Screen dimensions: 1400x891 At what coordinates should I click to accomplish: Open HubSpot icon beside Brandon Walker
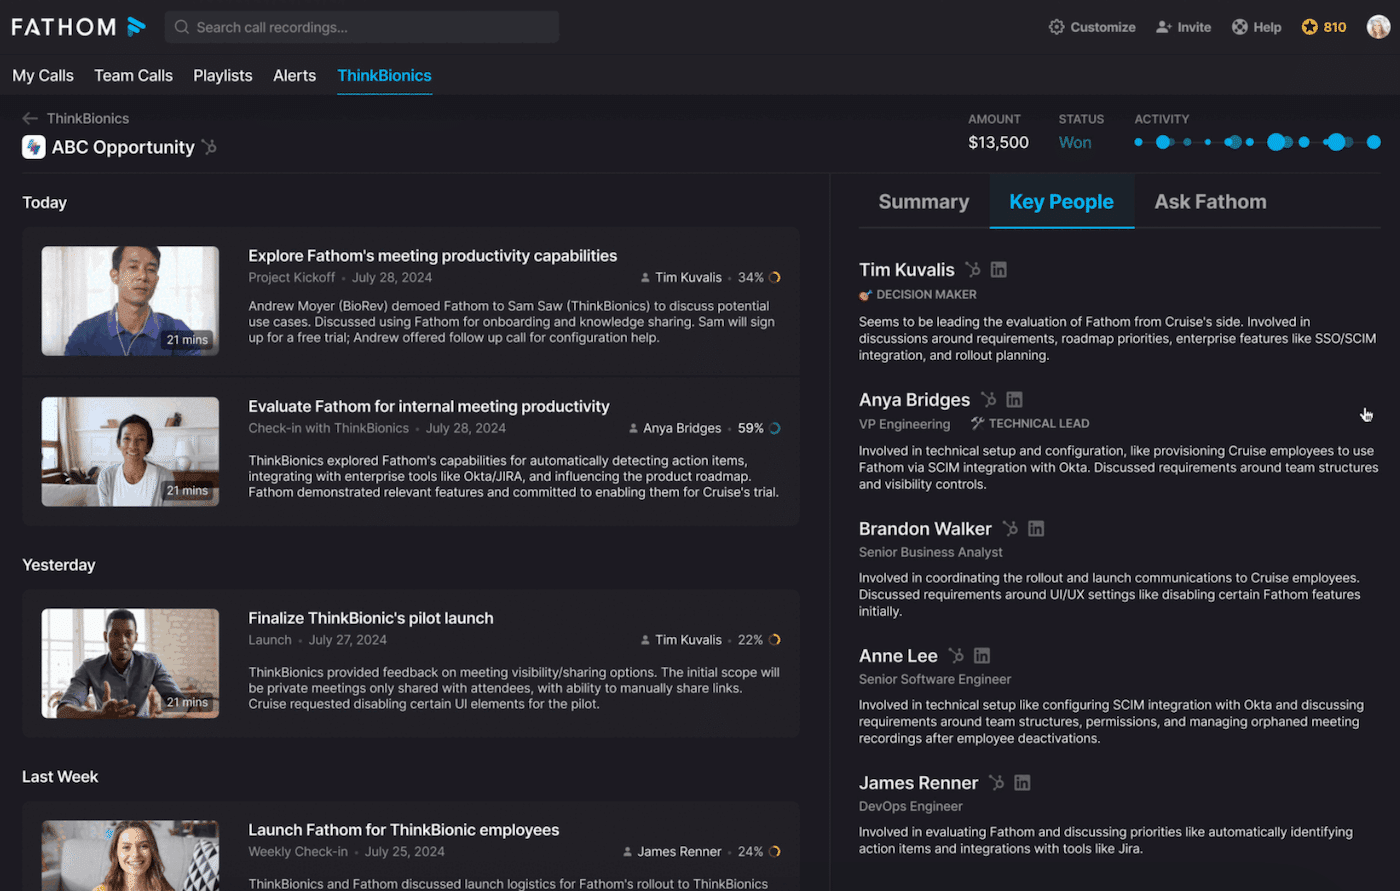coord(1010,529)
